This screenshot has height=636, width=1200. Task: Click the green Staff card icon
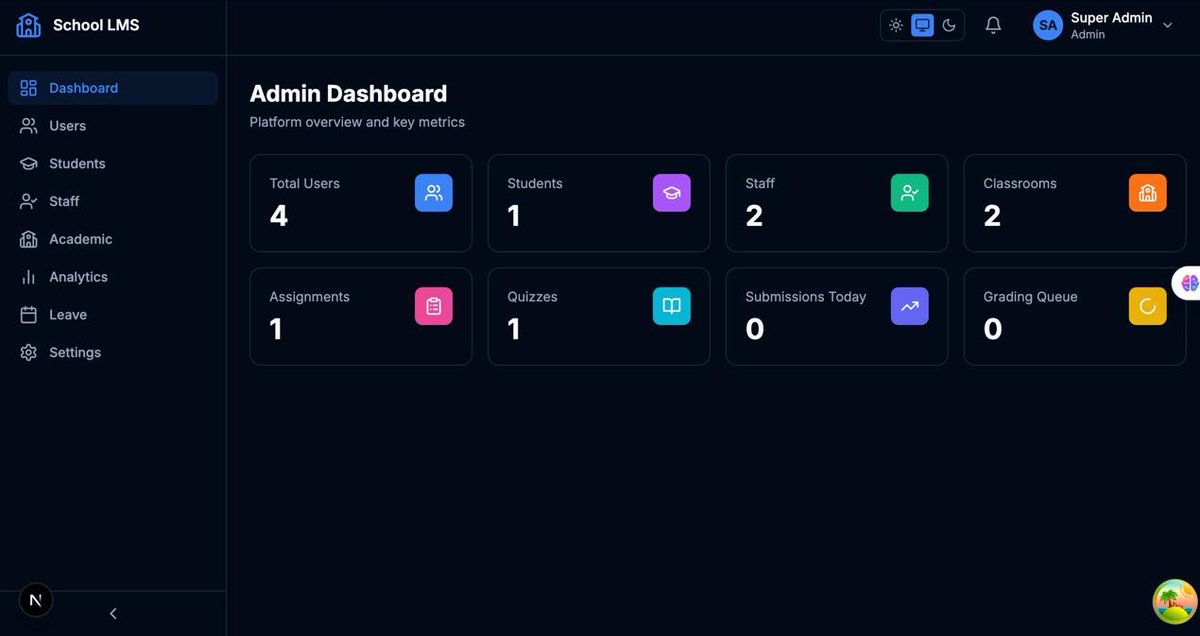[x=910, y=193]
